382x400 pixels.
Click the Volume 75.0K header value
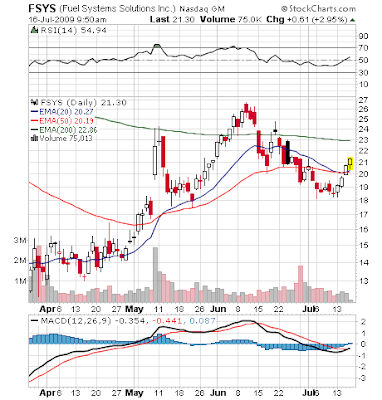231,19
